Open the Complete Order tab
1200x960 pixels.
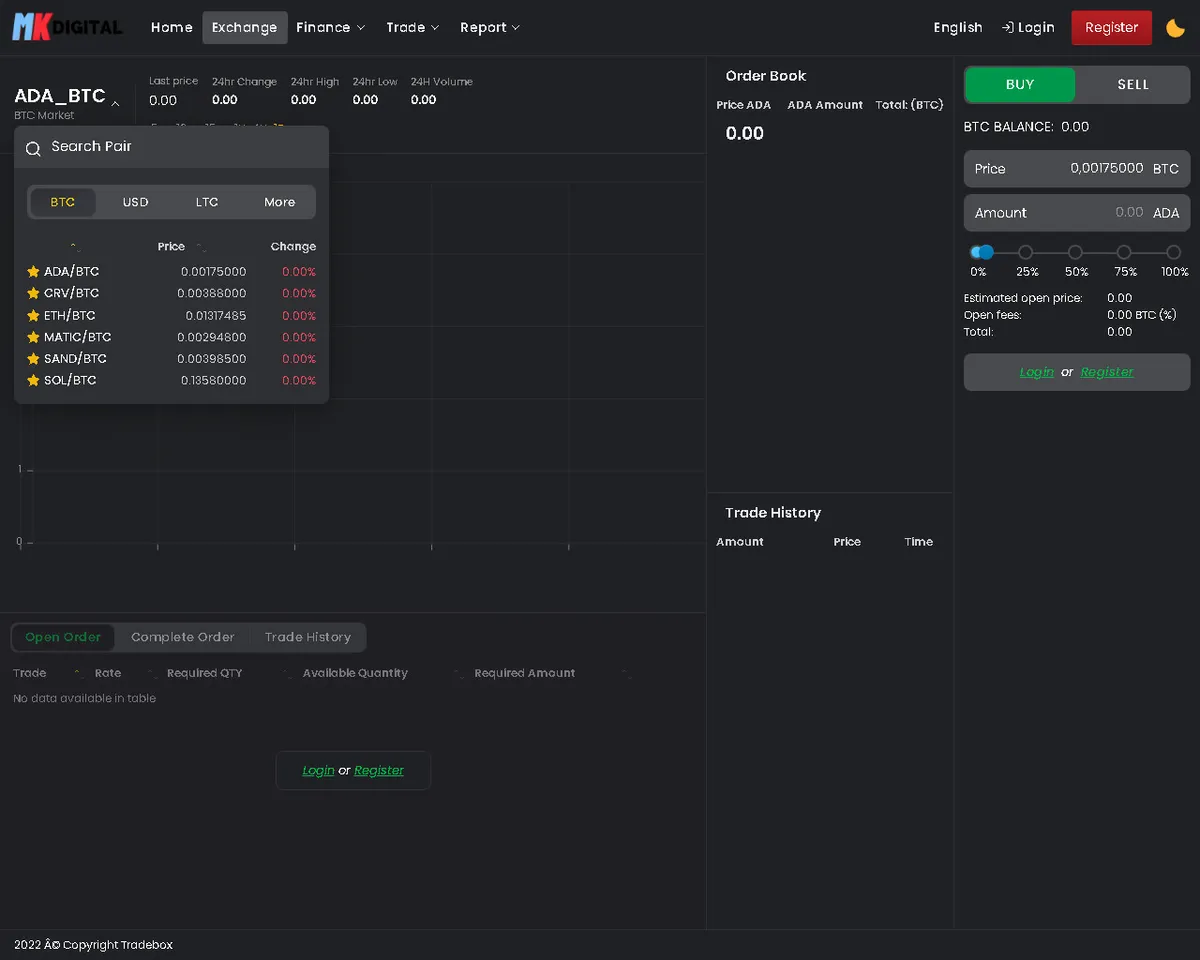pyautogui.click(x=182, y=637)
